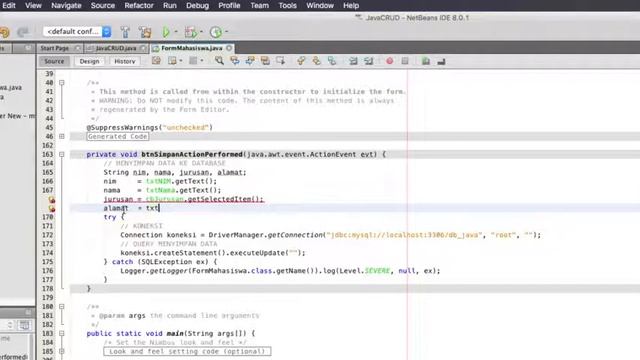Jump to Previous Bookmark icon
640x360 pixels.
tap(301, 61)
